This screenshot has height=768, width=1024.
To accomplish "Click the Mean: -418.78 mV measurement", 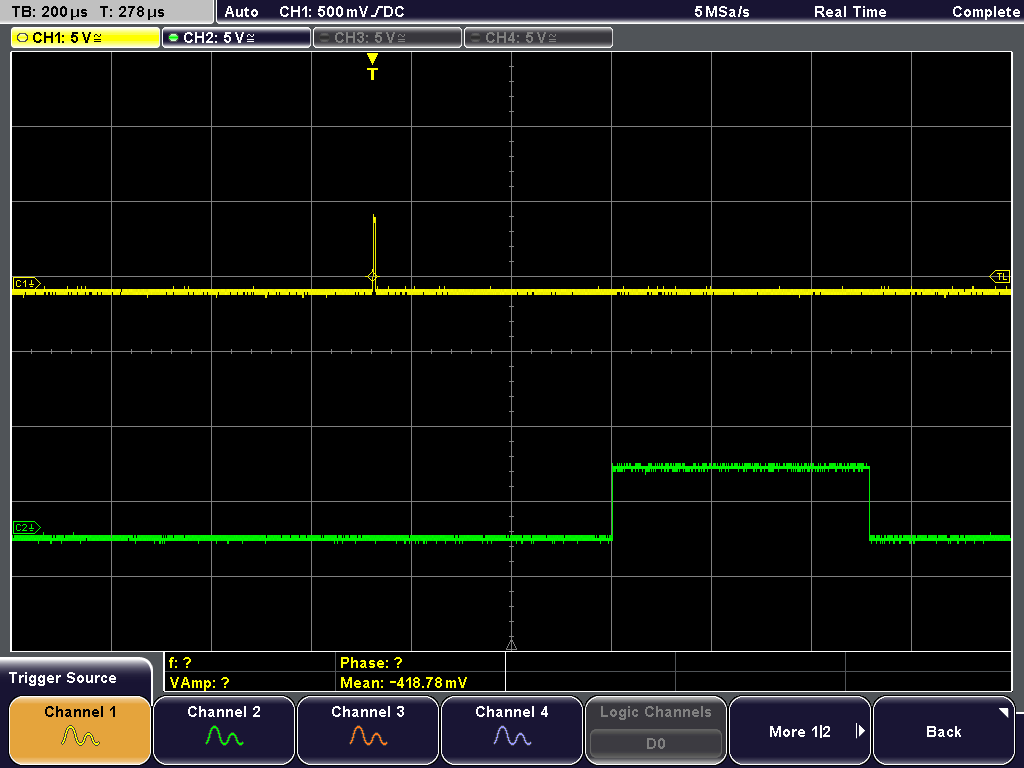I will pos(404,682).
